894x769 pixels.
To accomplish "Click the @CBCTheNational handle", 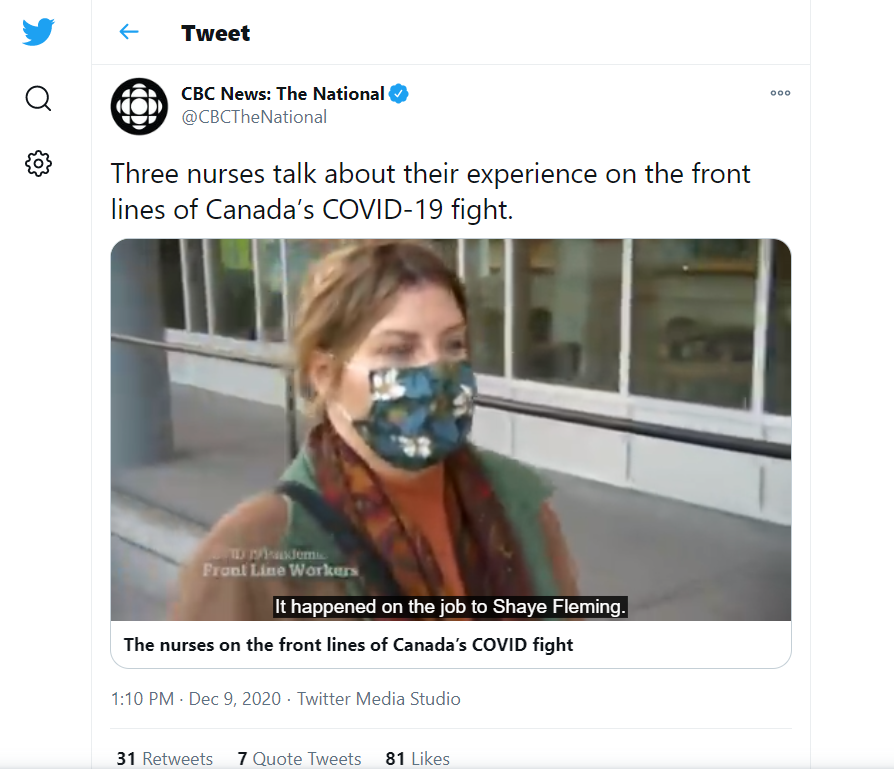I will click(x=254, y=117).
